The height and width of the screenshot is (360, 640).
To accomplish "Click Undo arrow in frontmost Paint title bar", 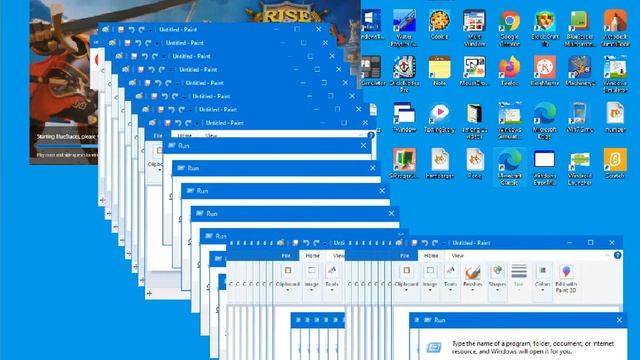I will [425, 242].
